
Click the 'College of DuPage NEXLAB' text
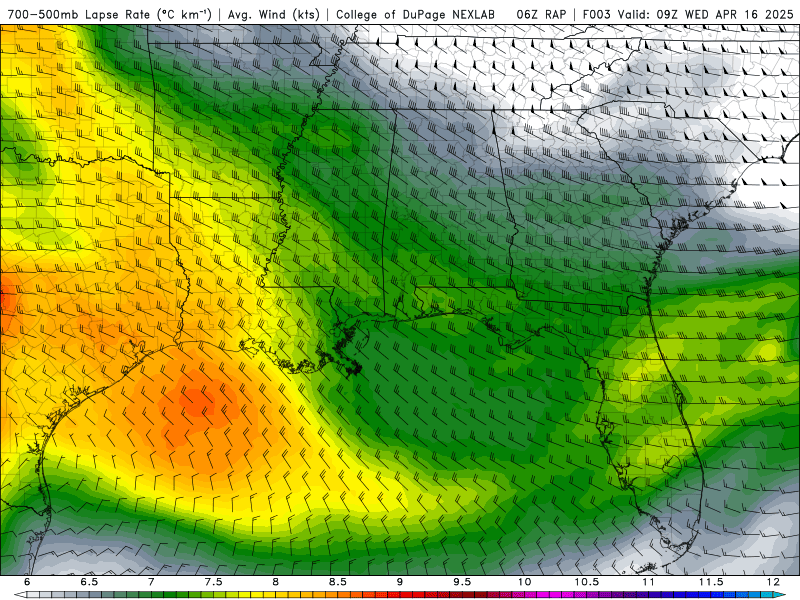[x=415, y=15]
